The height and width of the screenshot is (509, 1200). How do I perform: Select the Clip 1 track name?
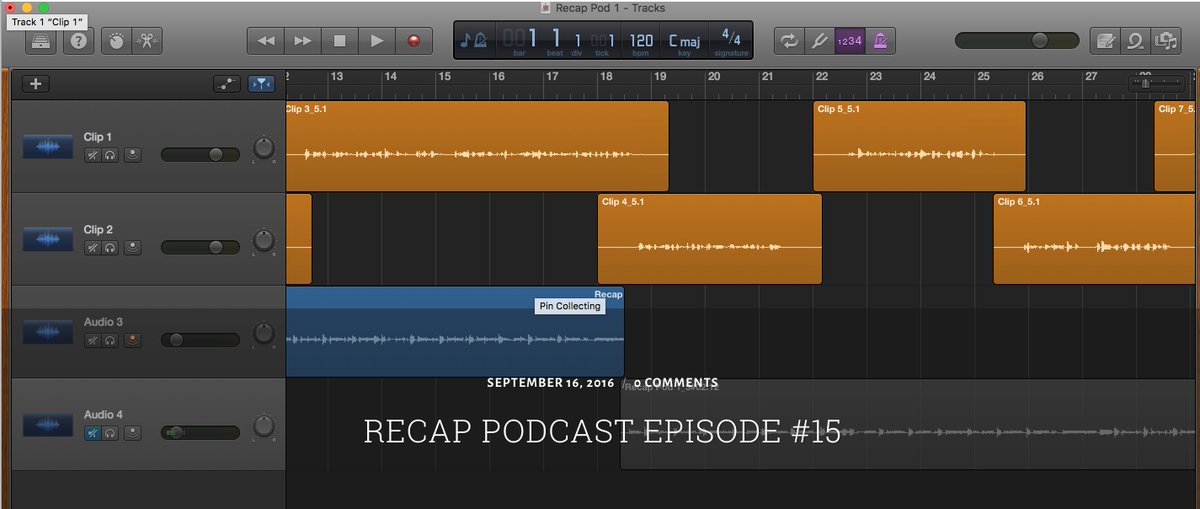[98, 137]
